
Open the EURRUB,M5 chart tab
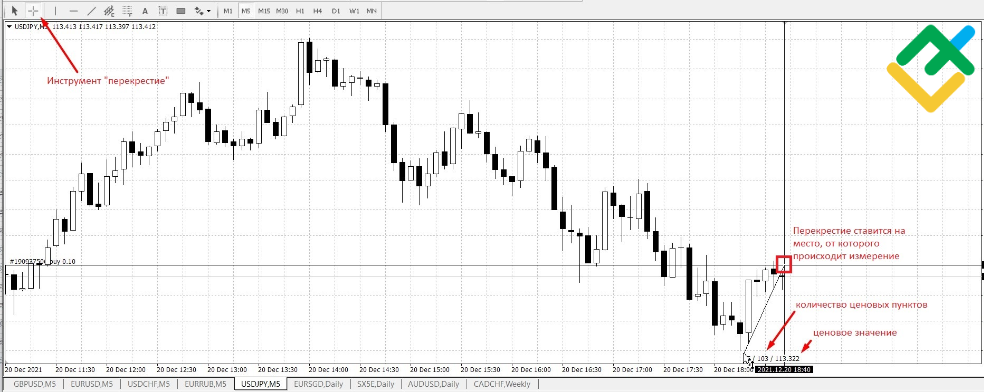206,384
